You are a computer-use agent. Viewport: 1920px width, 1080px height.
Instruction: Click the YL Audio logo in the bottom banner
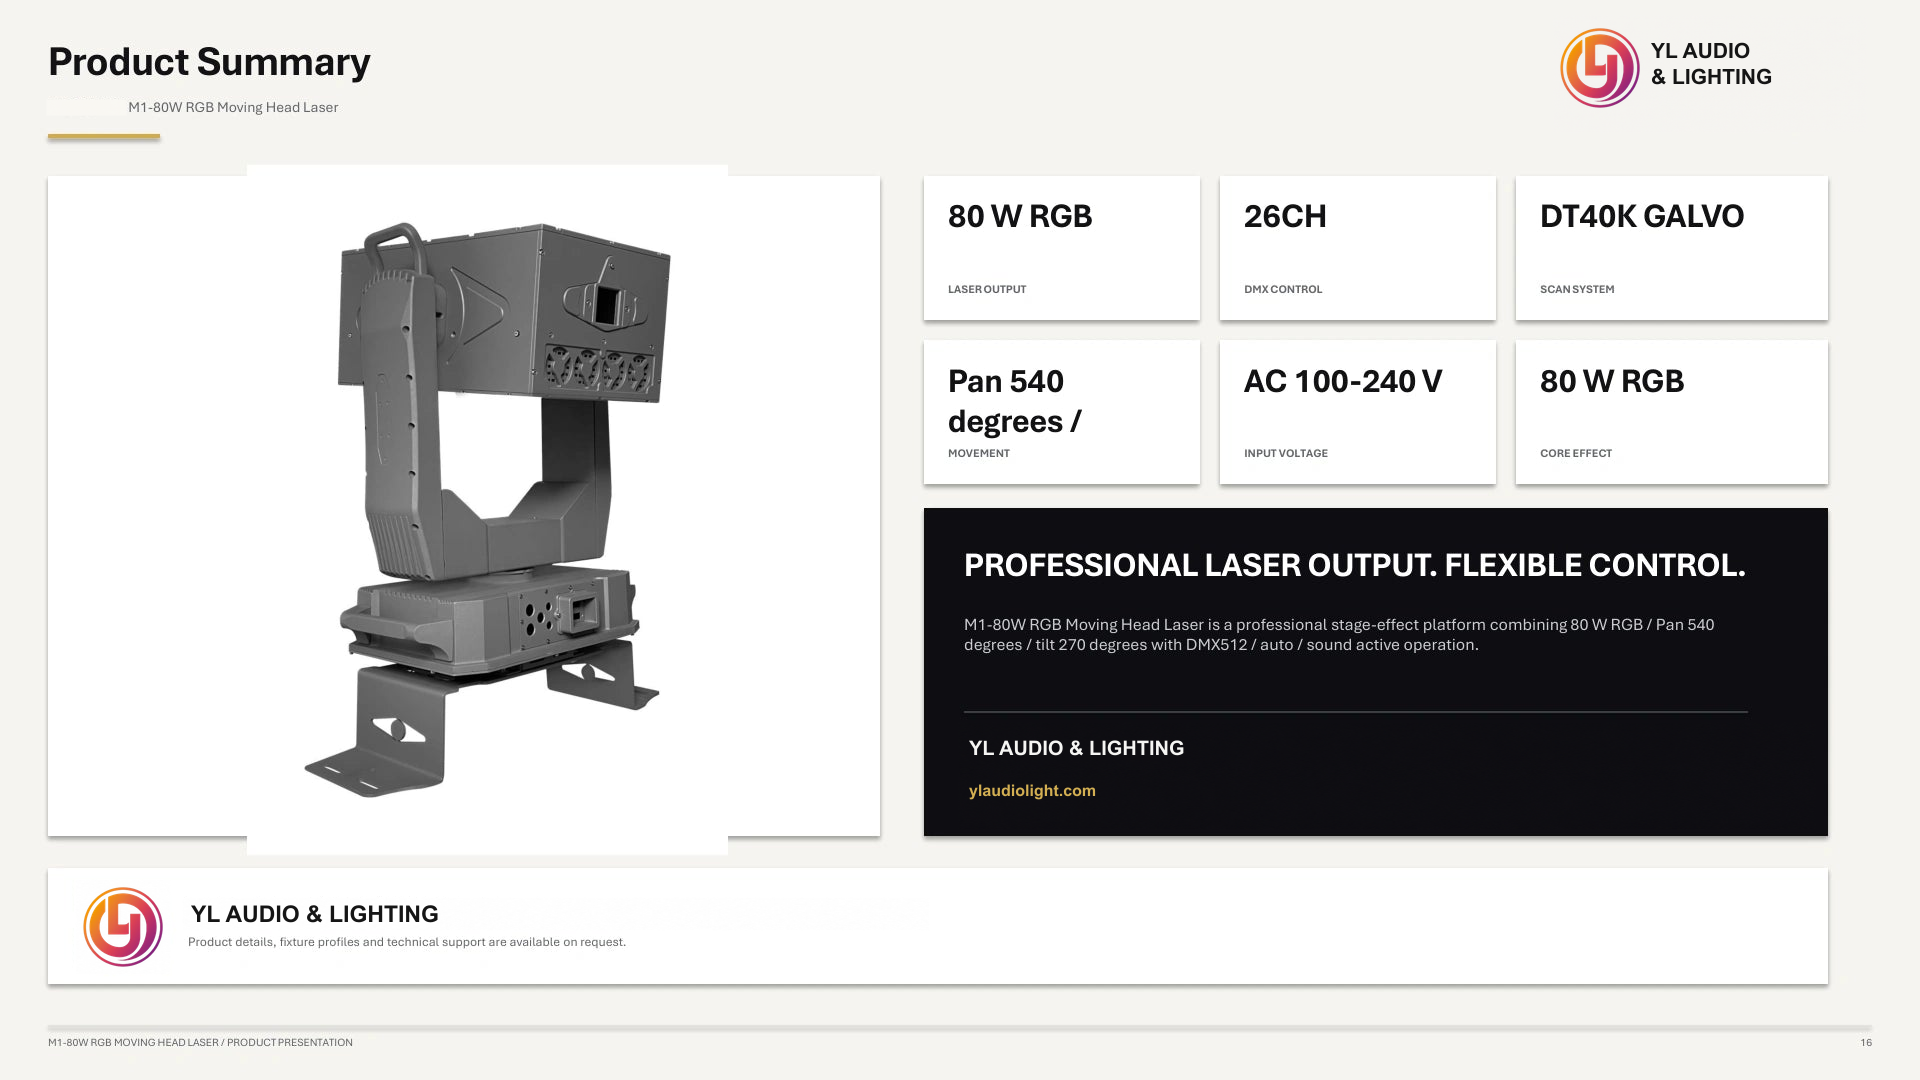(123, 927)
